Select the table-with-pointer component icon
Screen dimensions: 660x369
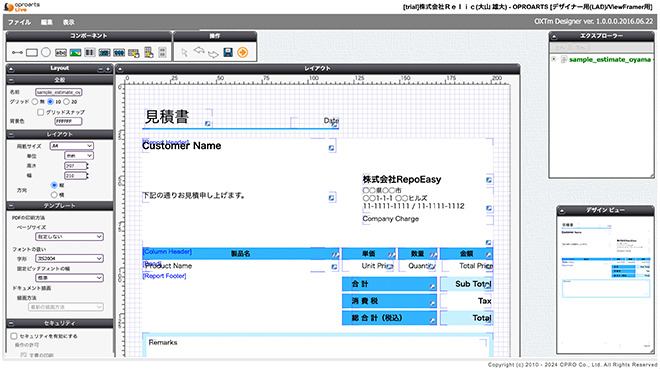tap(134, 53)
